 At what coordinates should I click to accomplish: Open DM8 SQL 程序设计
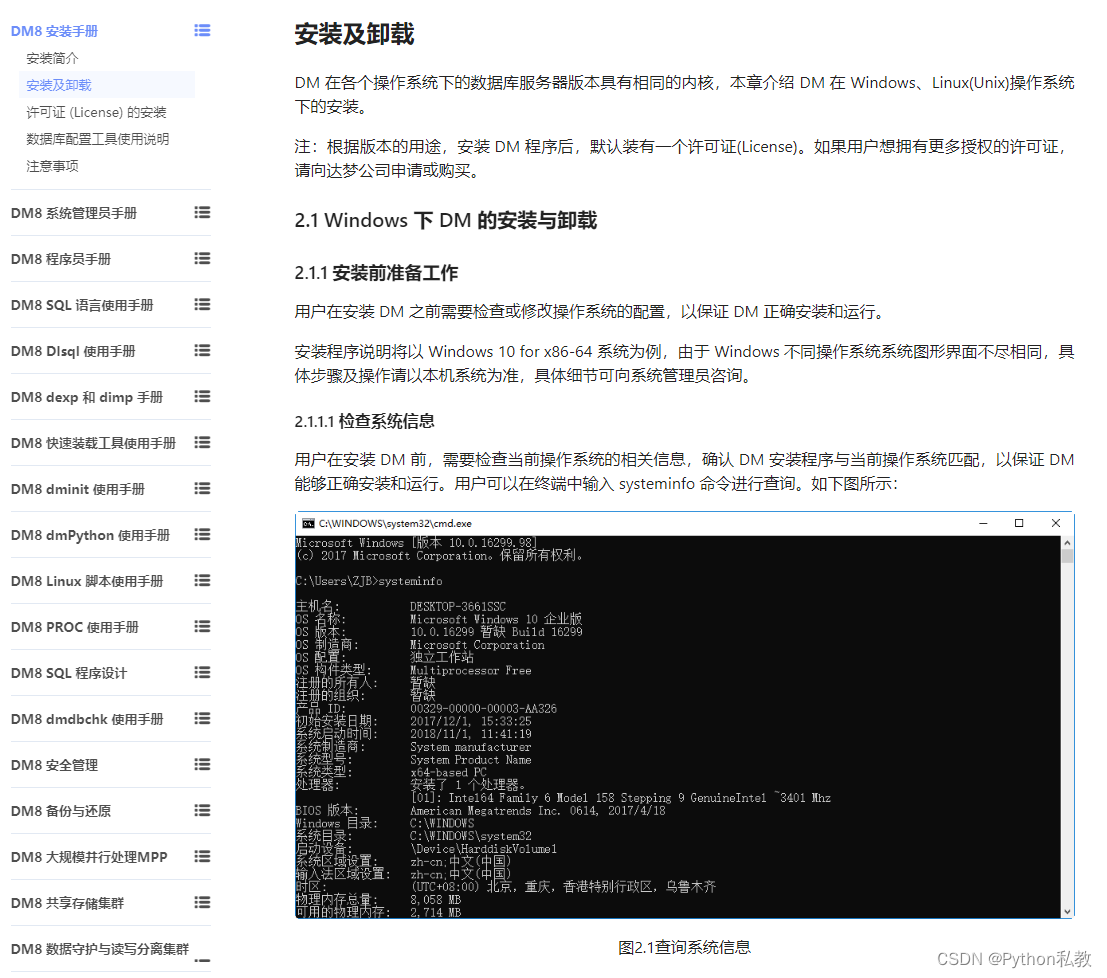pyautogui.click(x=69, y=673)
